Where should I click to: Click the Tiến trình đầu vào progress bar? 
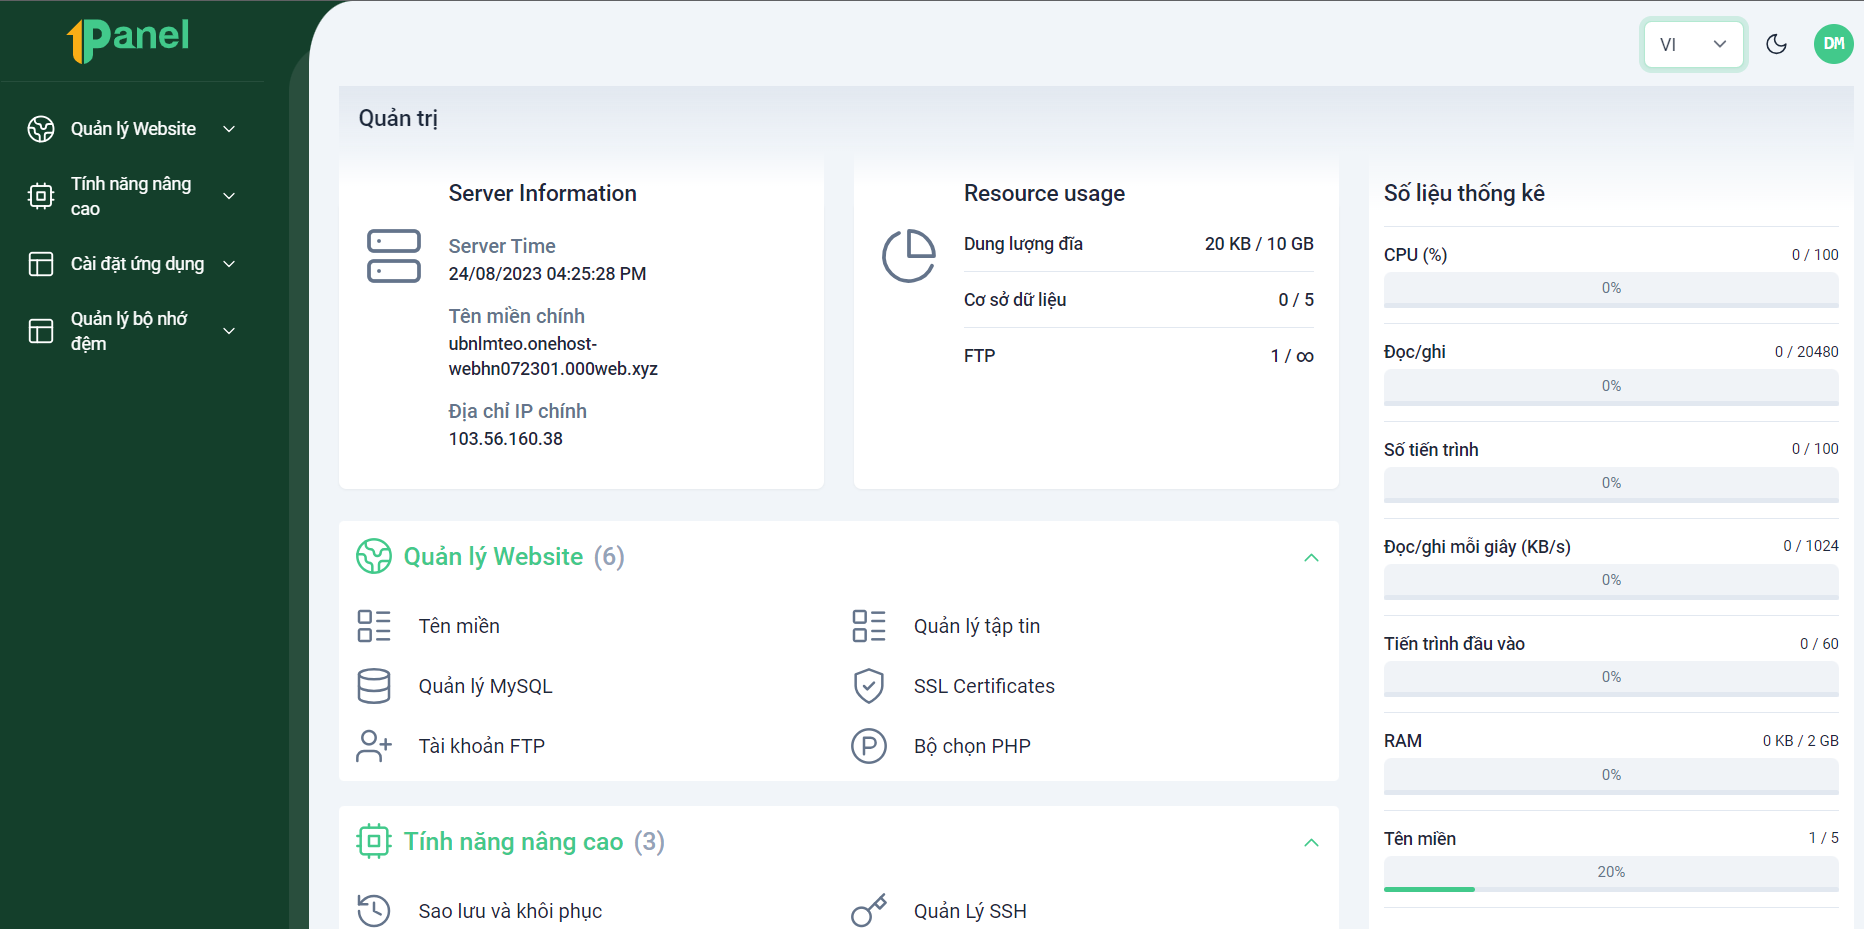1611,679
